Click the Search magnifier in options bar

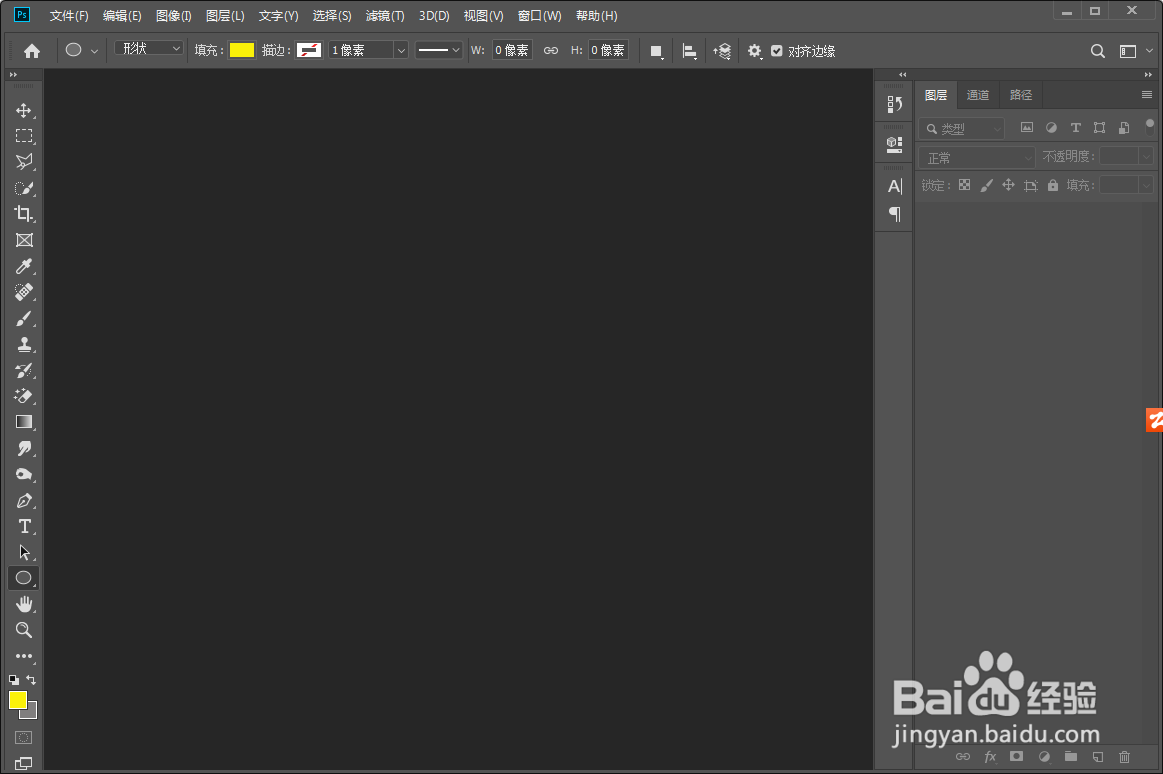(x=1098, y=50)
